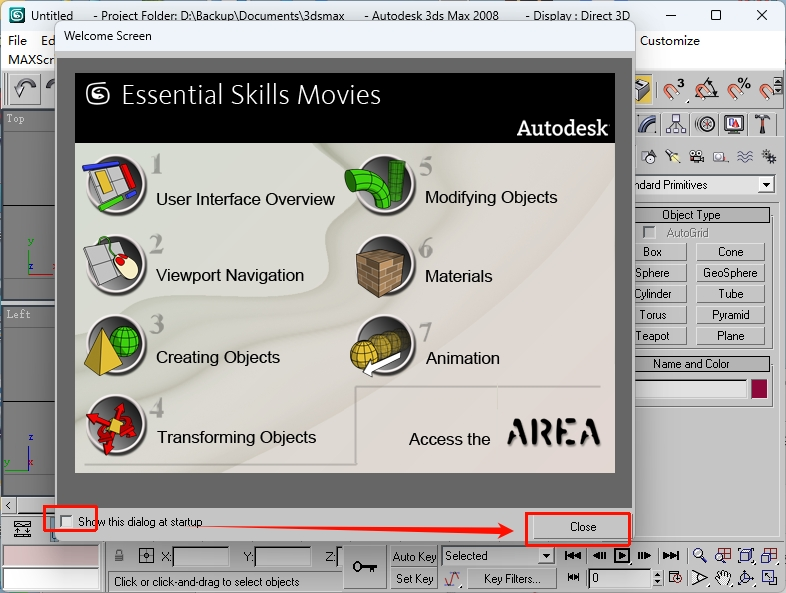
Task: Open the Hierarchy command panel tab
Action: point(677,124)
